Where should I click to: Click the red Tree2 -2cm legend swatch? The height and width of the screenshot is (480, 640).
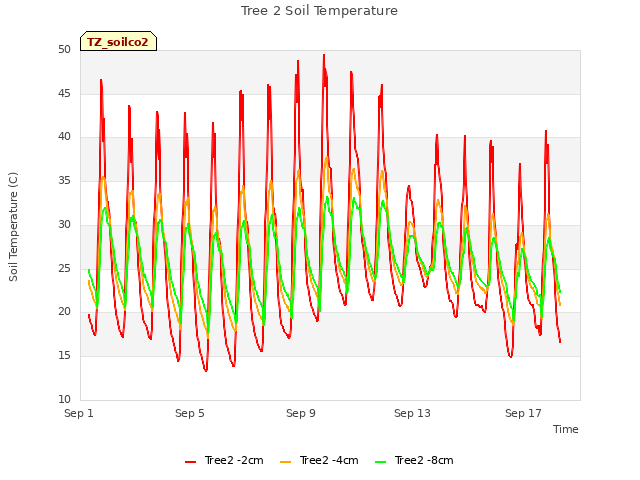click(191, 462)
